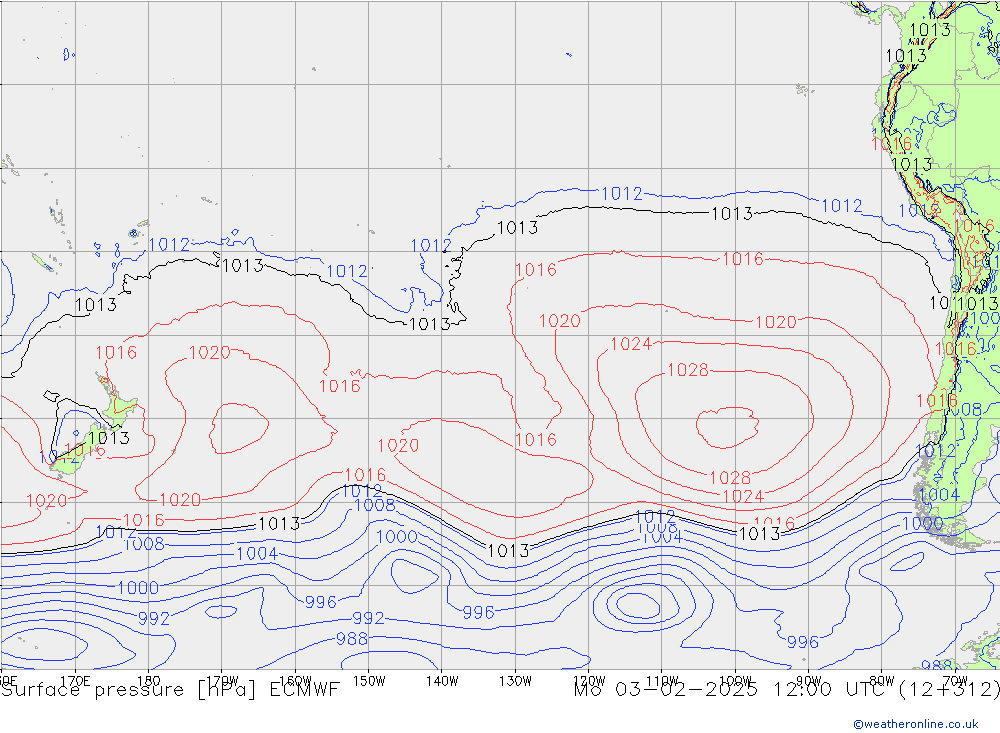
Task: Click the 120W longitude axis label
Action: [x=589, y=680]
